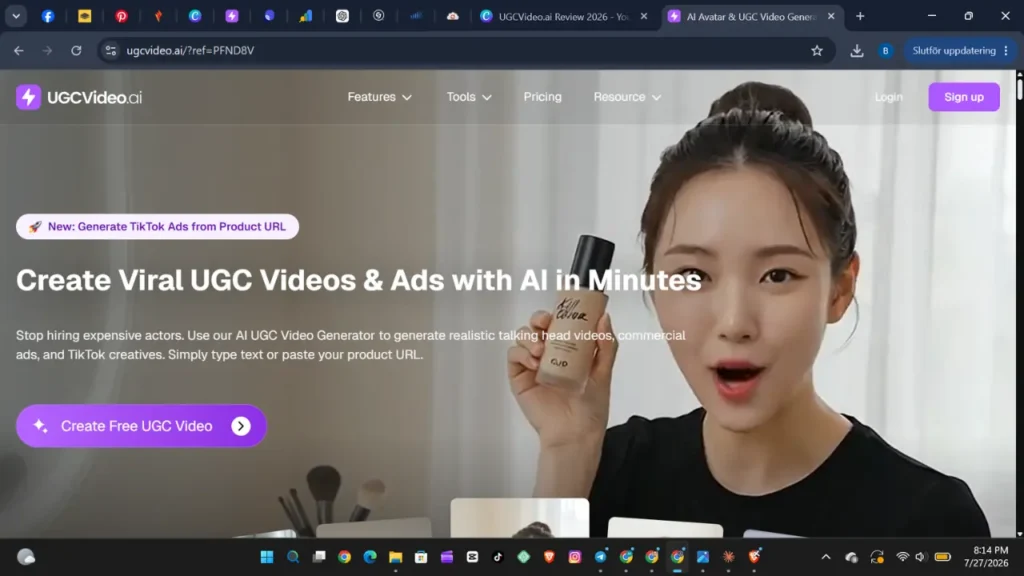Check battery status in system tray

[x=942, y=557]
